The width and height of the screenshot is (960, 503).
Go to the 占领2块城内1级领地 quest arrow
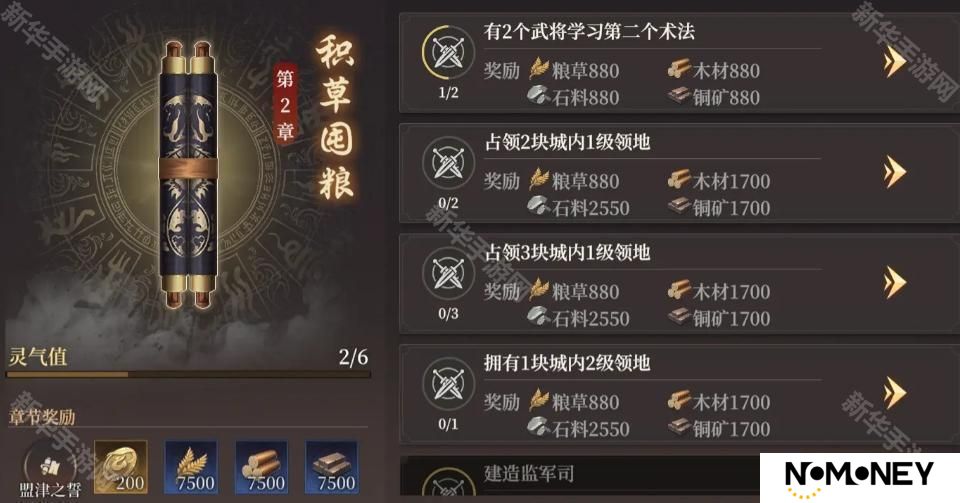click(895, 171)
